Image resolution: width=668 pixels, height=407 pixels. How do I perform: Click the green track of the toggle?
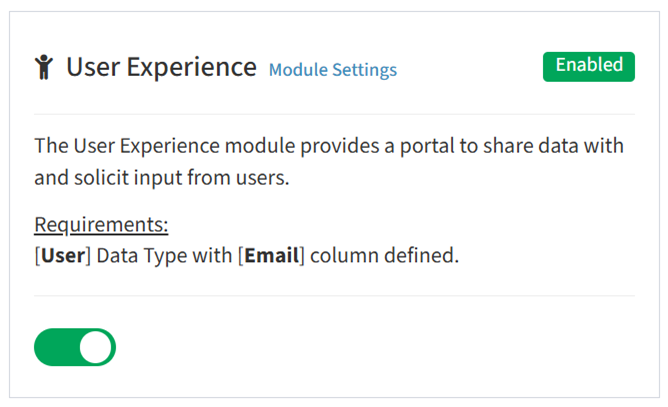55,347
